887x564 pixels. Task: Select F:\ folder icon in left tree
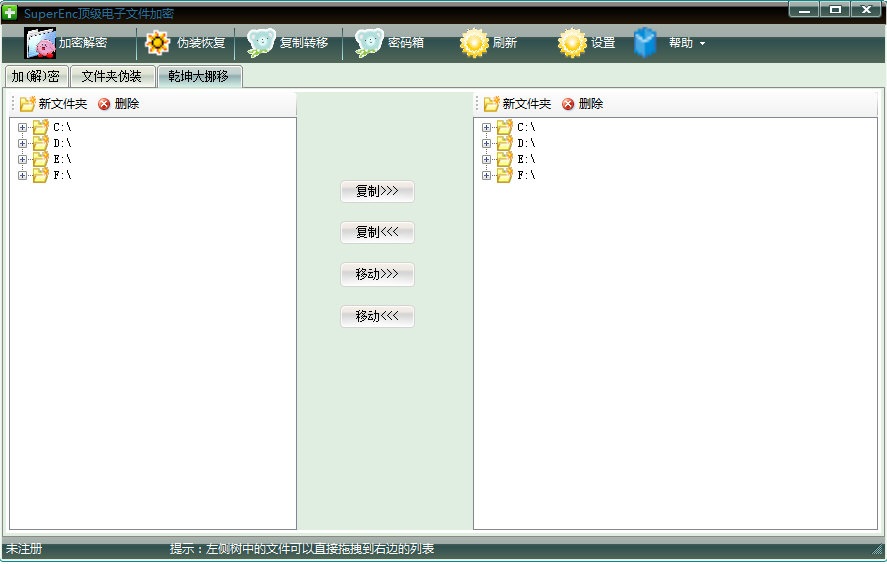41,175
